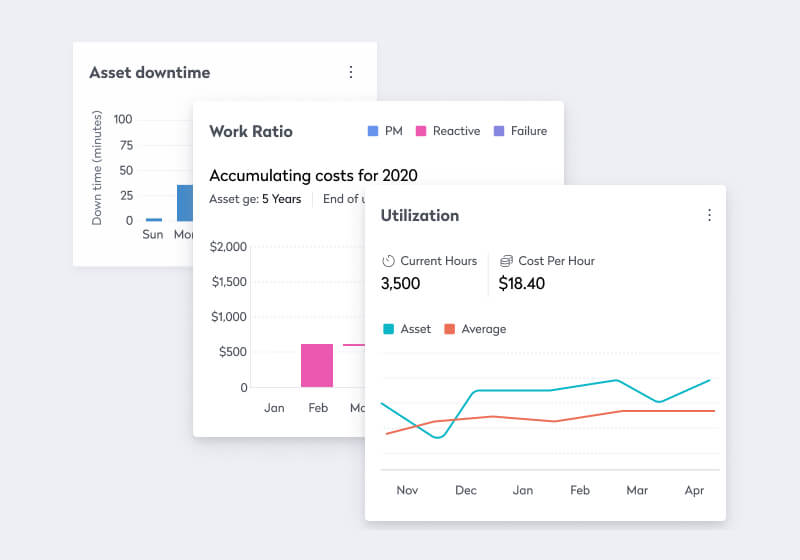Click the Asset downtime card title

click(150, 72)
